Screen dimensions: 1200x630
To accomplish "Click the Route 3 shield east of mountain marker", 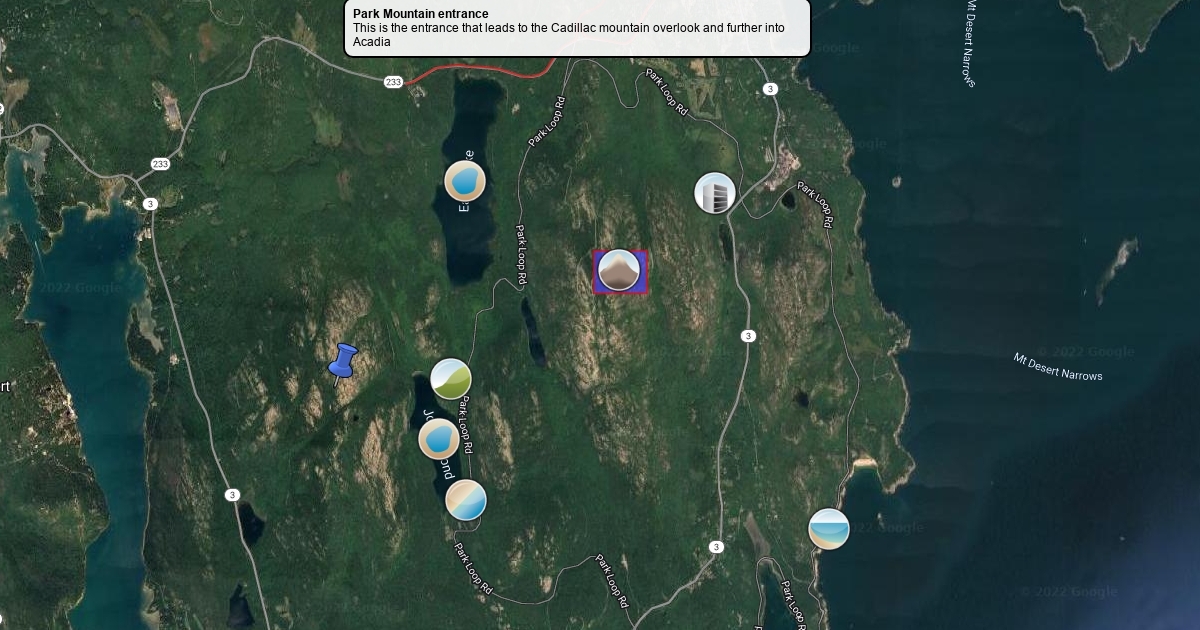I will [748, 336].
